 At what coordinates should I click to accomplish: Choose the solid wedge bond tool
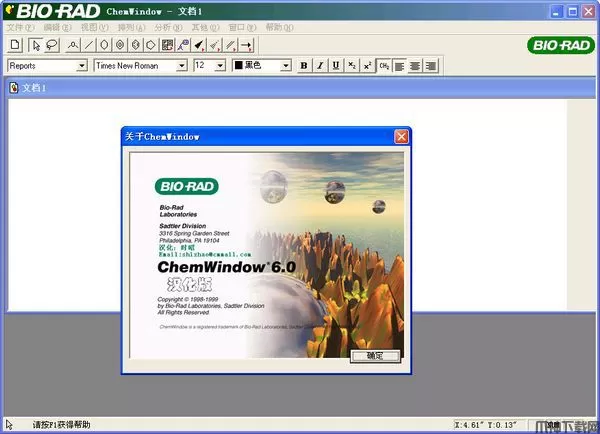pyautogui.click(x=199, y=45)
